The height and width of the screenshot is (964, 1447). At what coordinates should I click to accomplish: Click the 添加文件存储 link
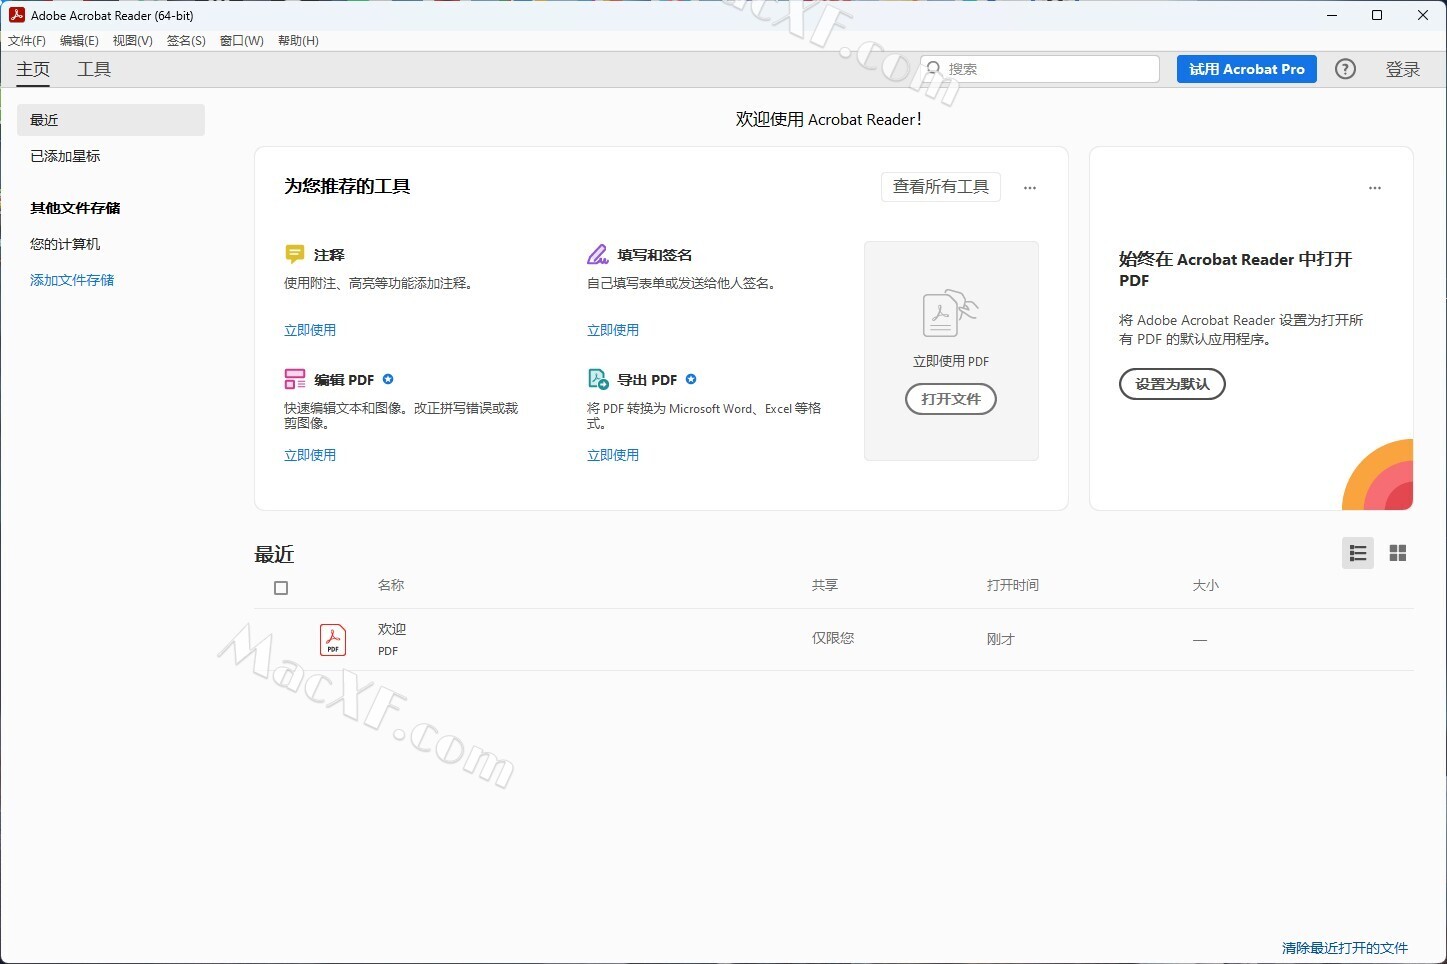coord(72,280)
